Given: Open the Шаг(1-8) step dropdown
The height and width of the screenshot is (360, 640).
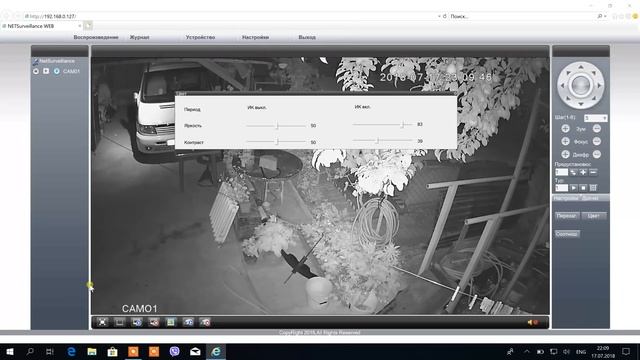Looking at the screenshot, I should 596,118.
